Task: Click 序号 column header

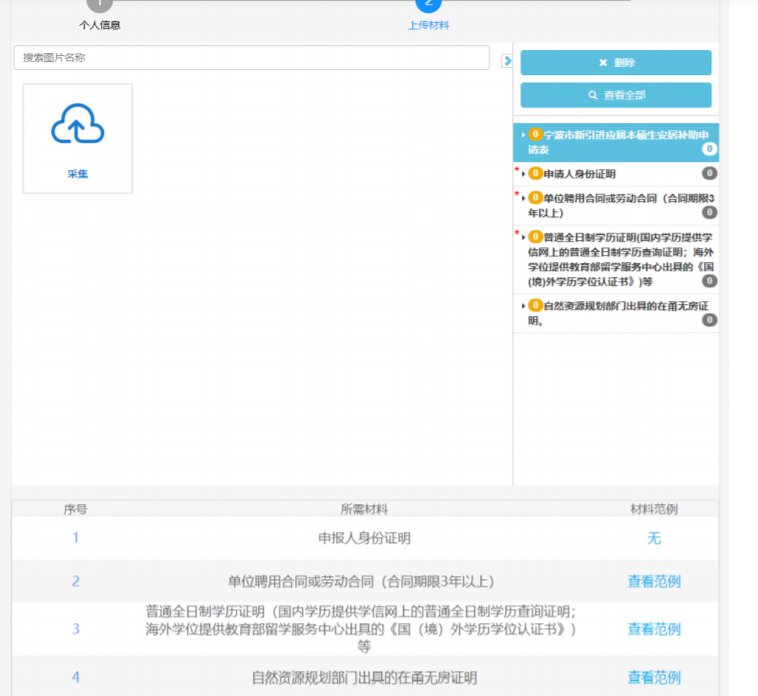Action: coord(75,509)
